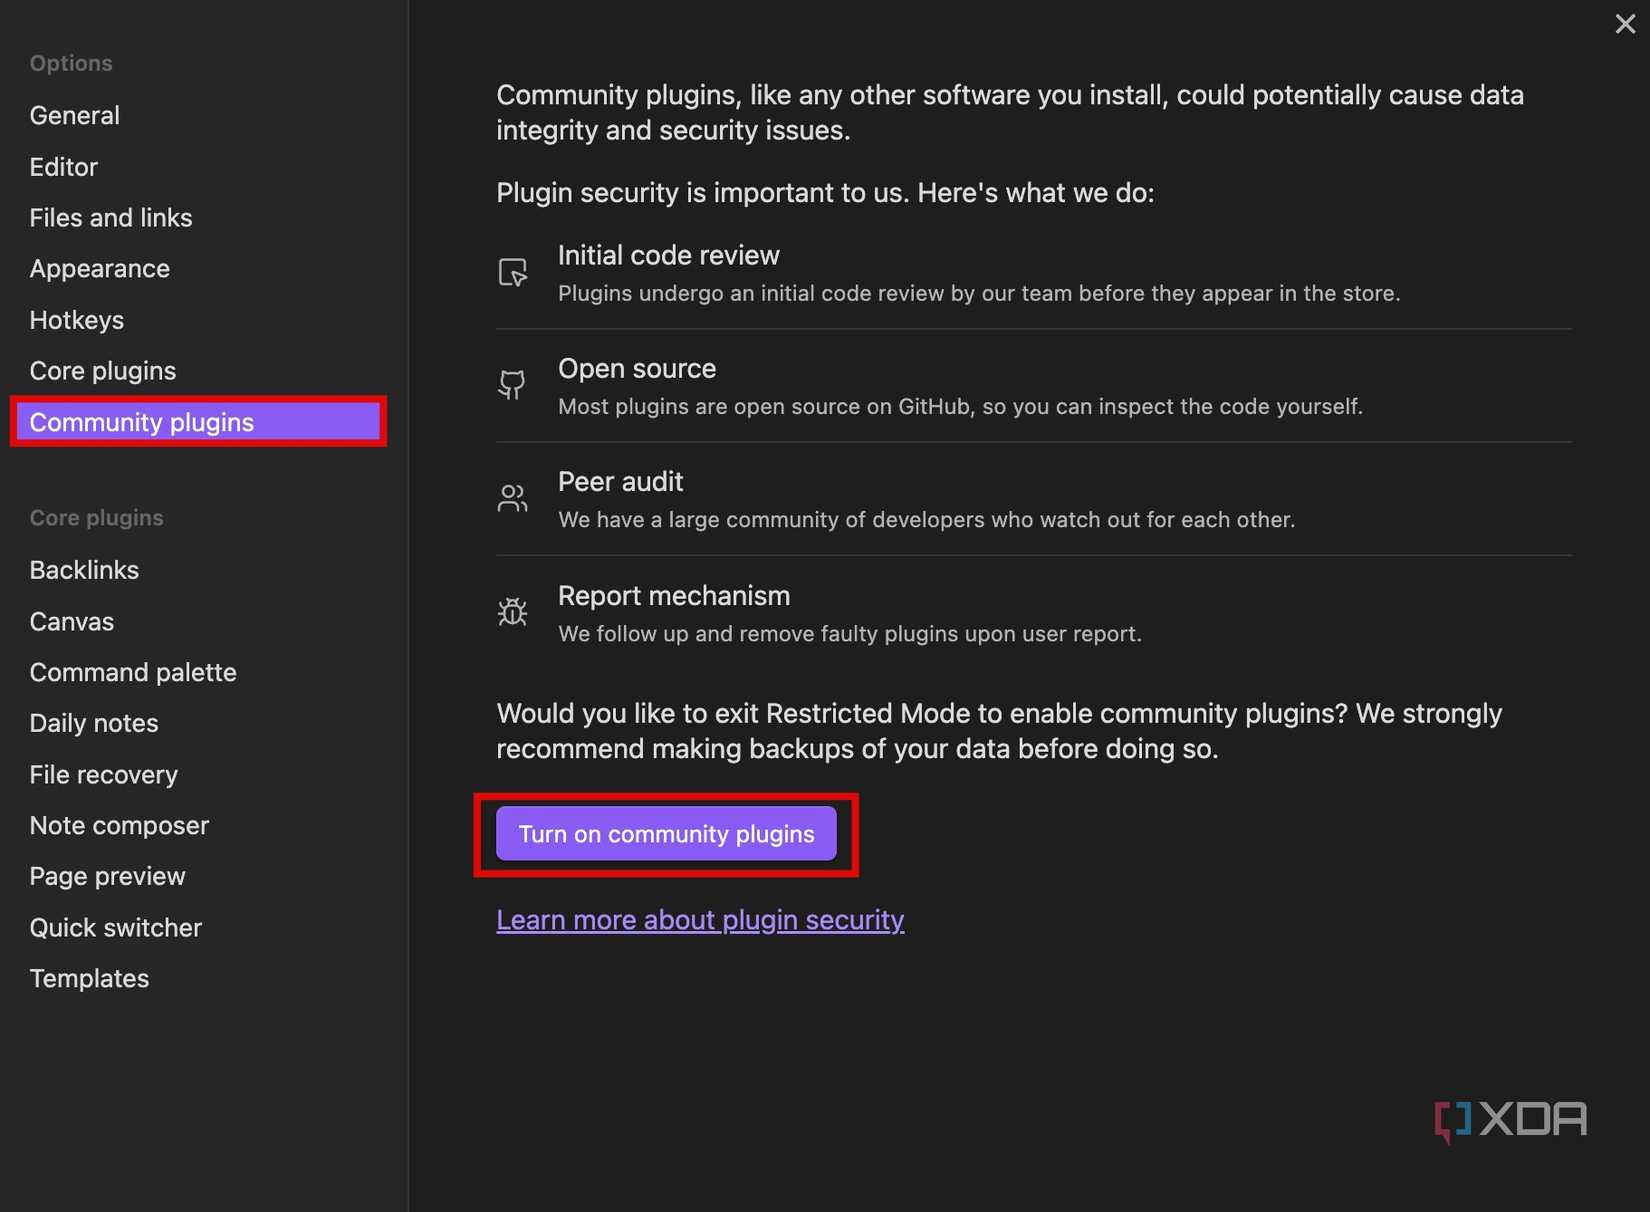Select the Appearance section

[99, 268]
